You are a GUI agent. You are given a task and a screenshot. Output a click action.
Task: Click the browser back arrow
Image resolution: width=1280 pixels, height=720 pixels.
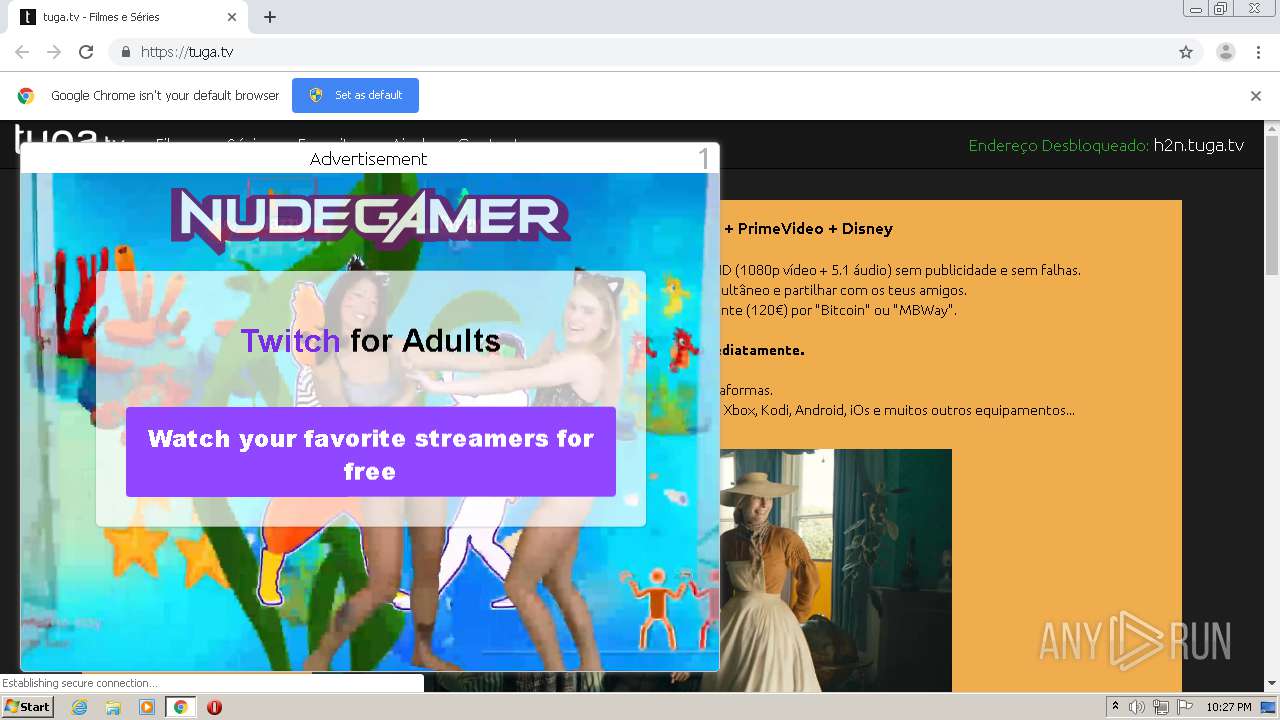tap(22, 52)
